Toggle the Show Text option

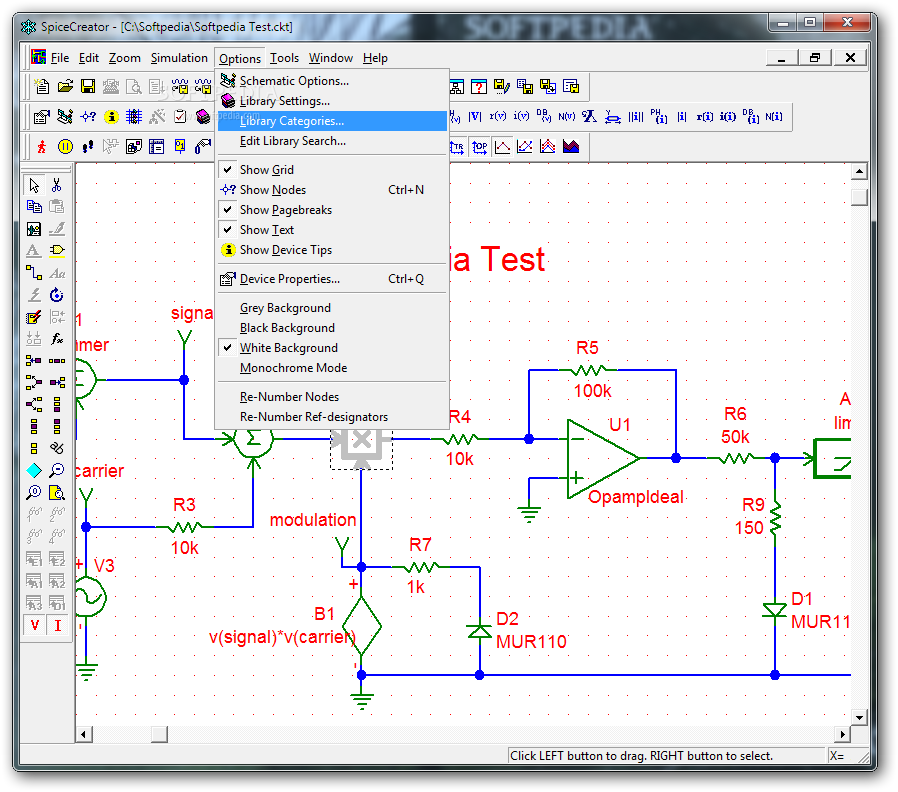tap(332, 230)
